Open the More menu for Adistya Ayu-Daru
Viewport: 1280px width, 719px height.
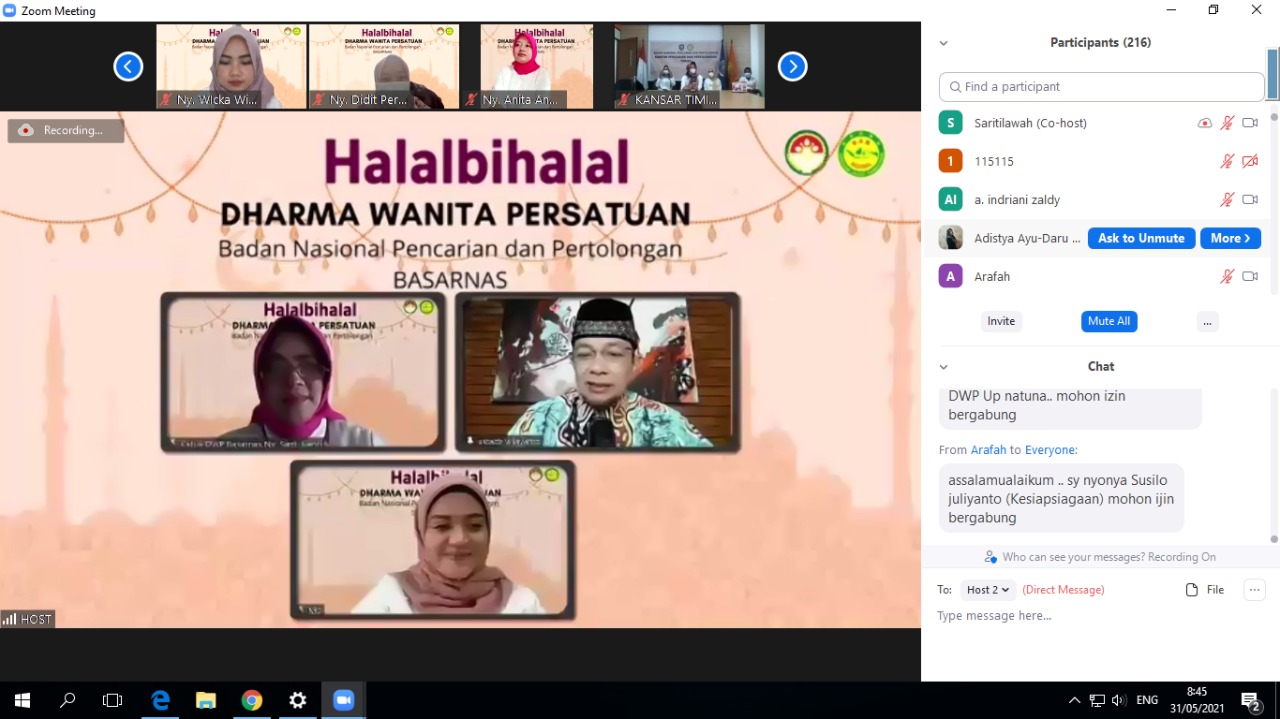pyautogui.click(x=1229, y=238)
